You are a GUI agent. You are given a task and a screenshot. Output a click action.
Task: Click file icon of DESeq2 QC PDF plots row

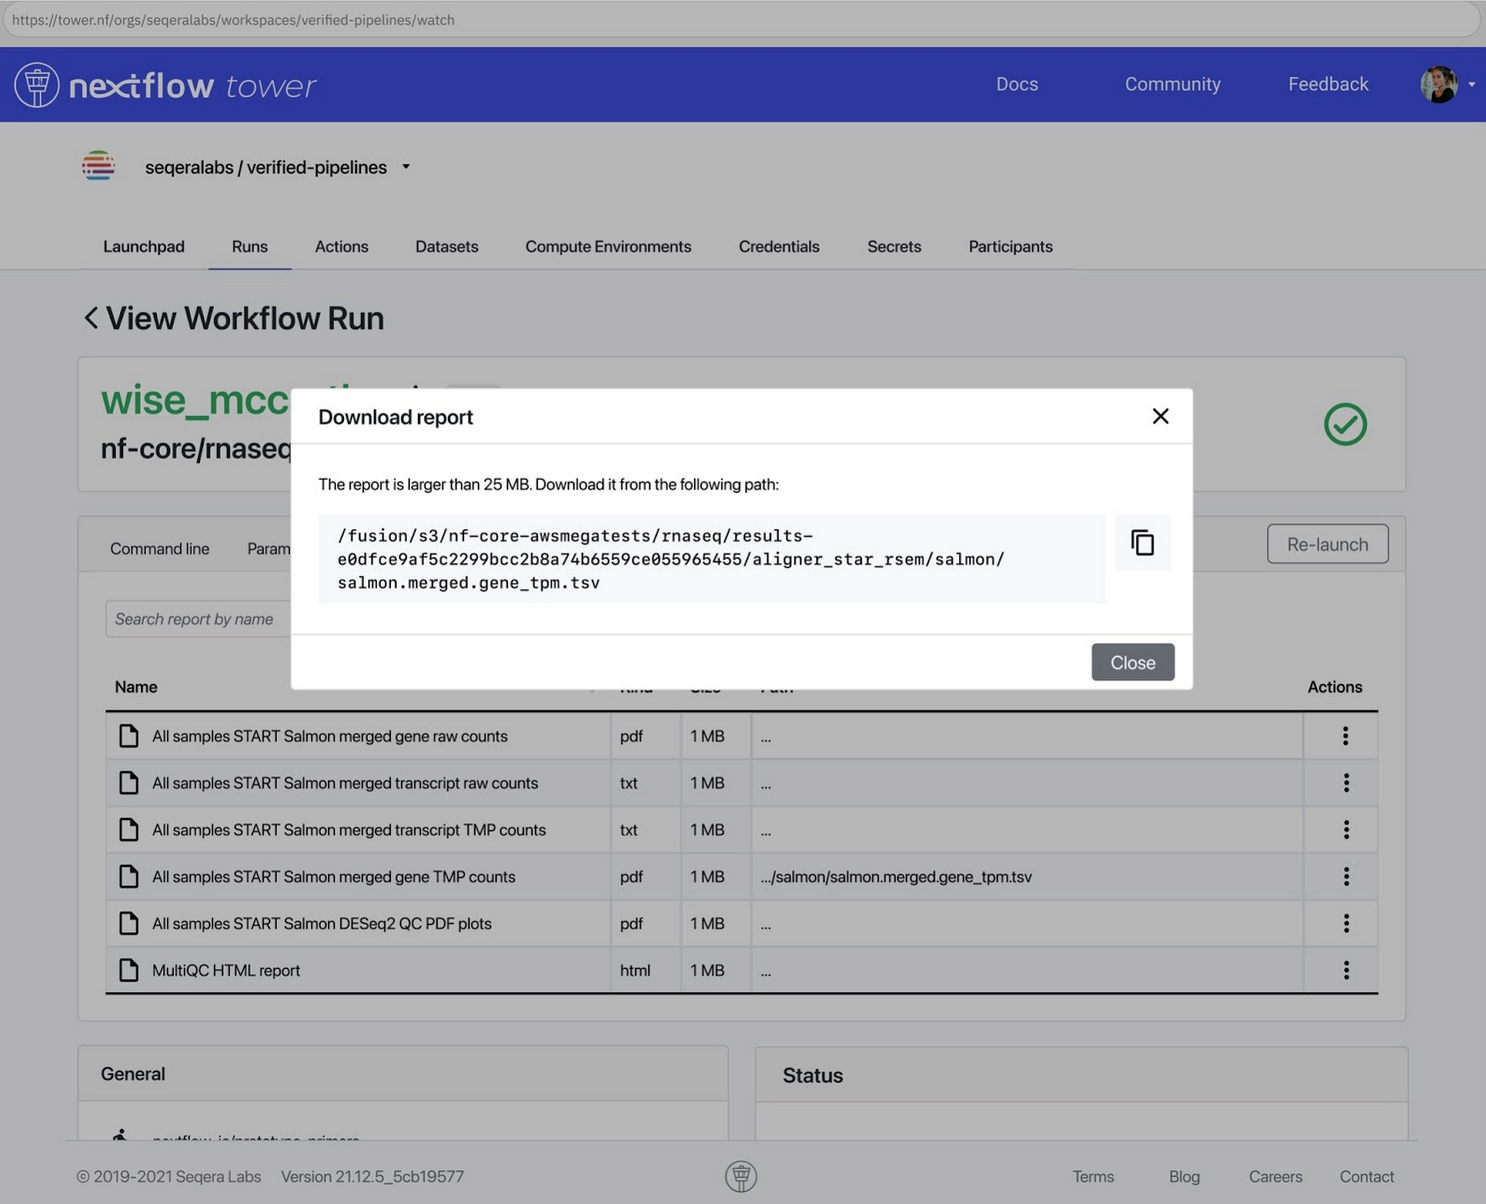point(129,924)
